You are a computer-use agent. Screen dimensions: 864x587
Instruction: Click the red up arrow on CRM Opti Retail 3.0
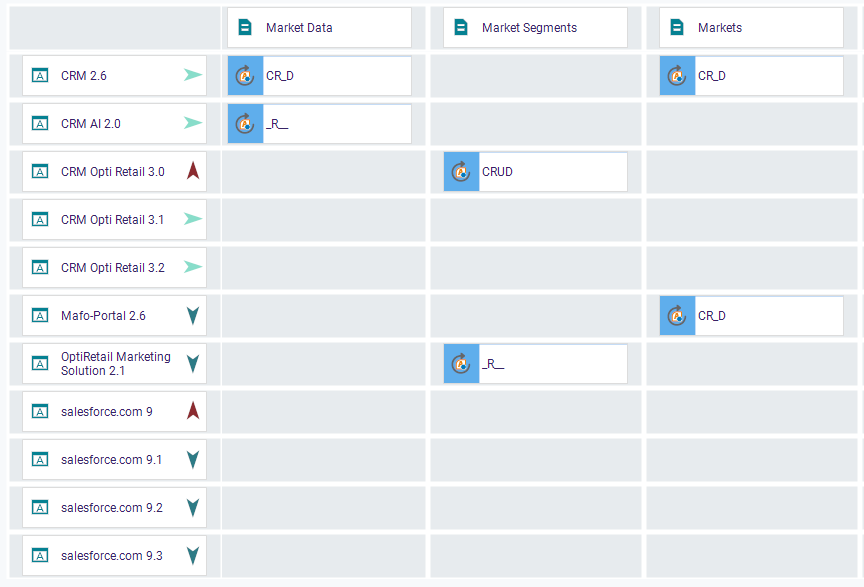pos(193,172)
